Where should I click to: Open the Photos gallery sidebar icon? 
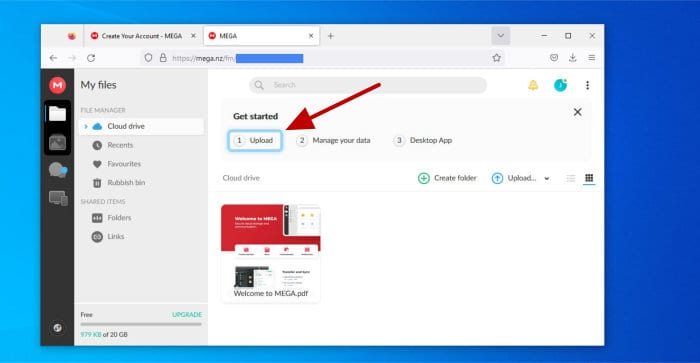(x=58, y=143)
